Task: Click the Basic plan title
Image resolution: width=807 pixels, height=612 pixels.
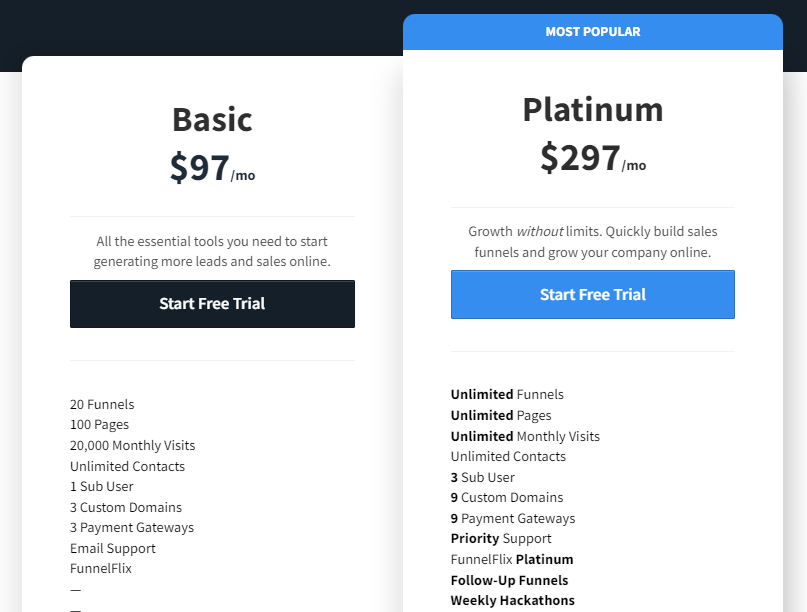Action: pyautogui.click(x=212, y=119)
